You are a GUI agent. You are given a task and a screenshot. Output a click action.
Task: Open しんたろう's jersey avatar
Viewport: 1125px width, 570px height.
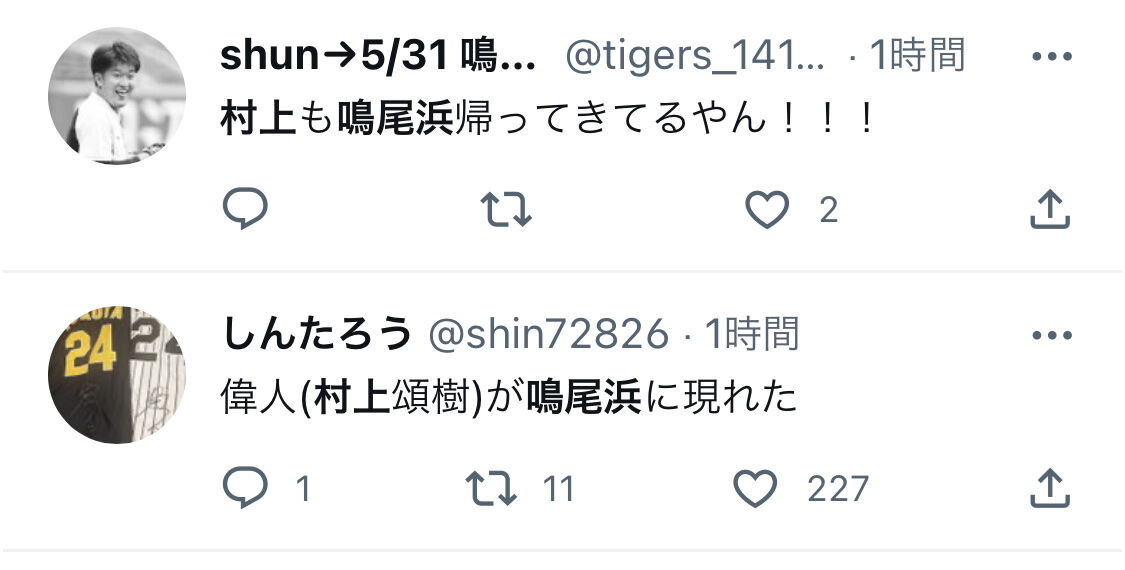(x=117, y=375)
